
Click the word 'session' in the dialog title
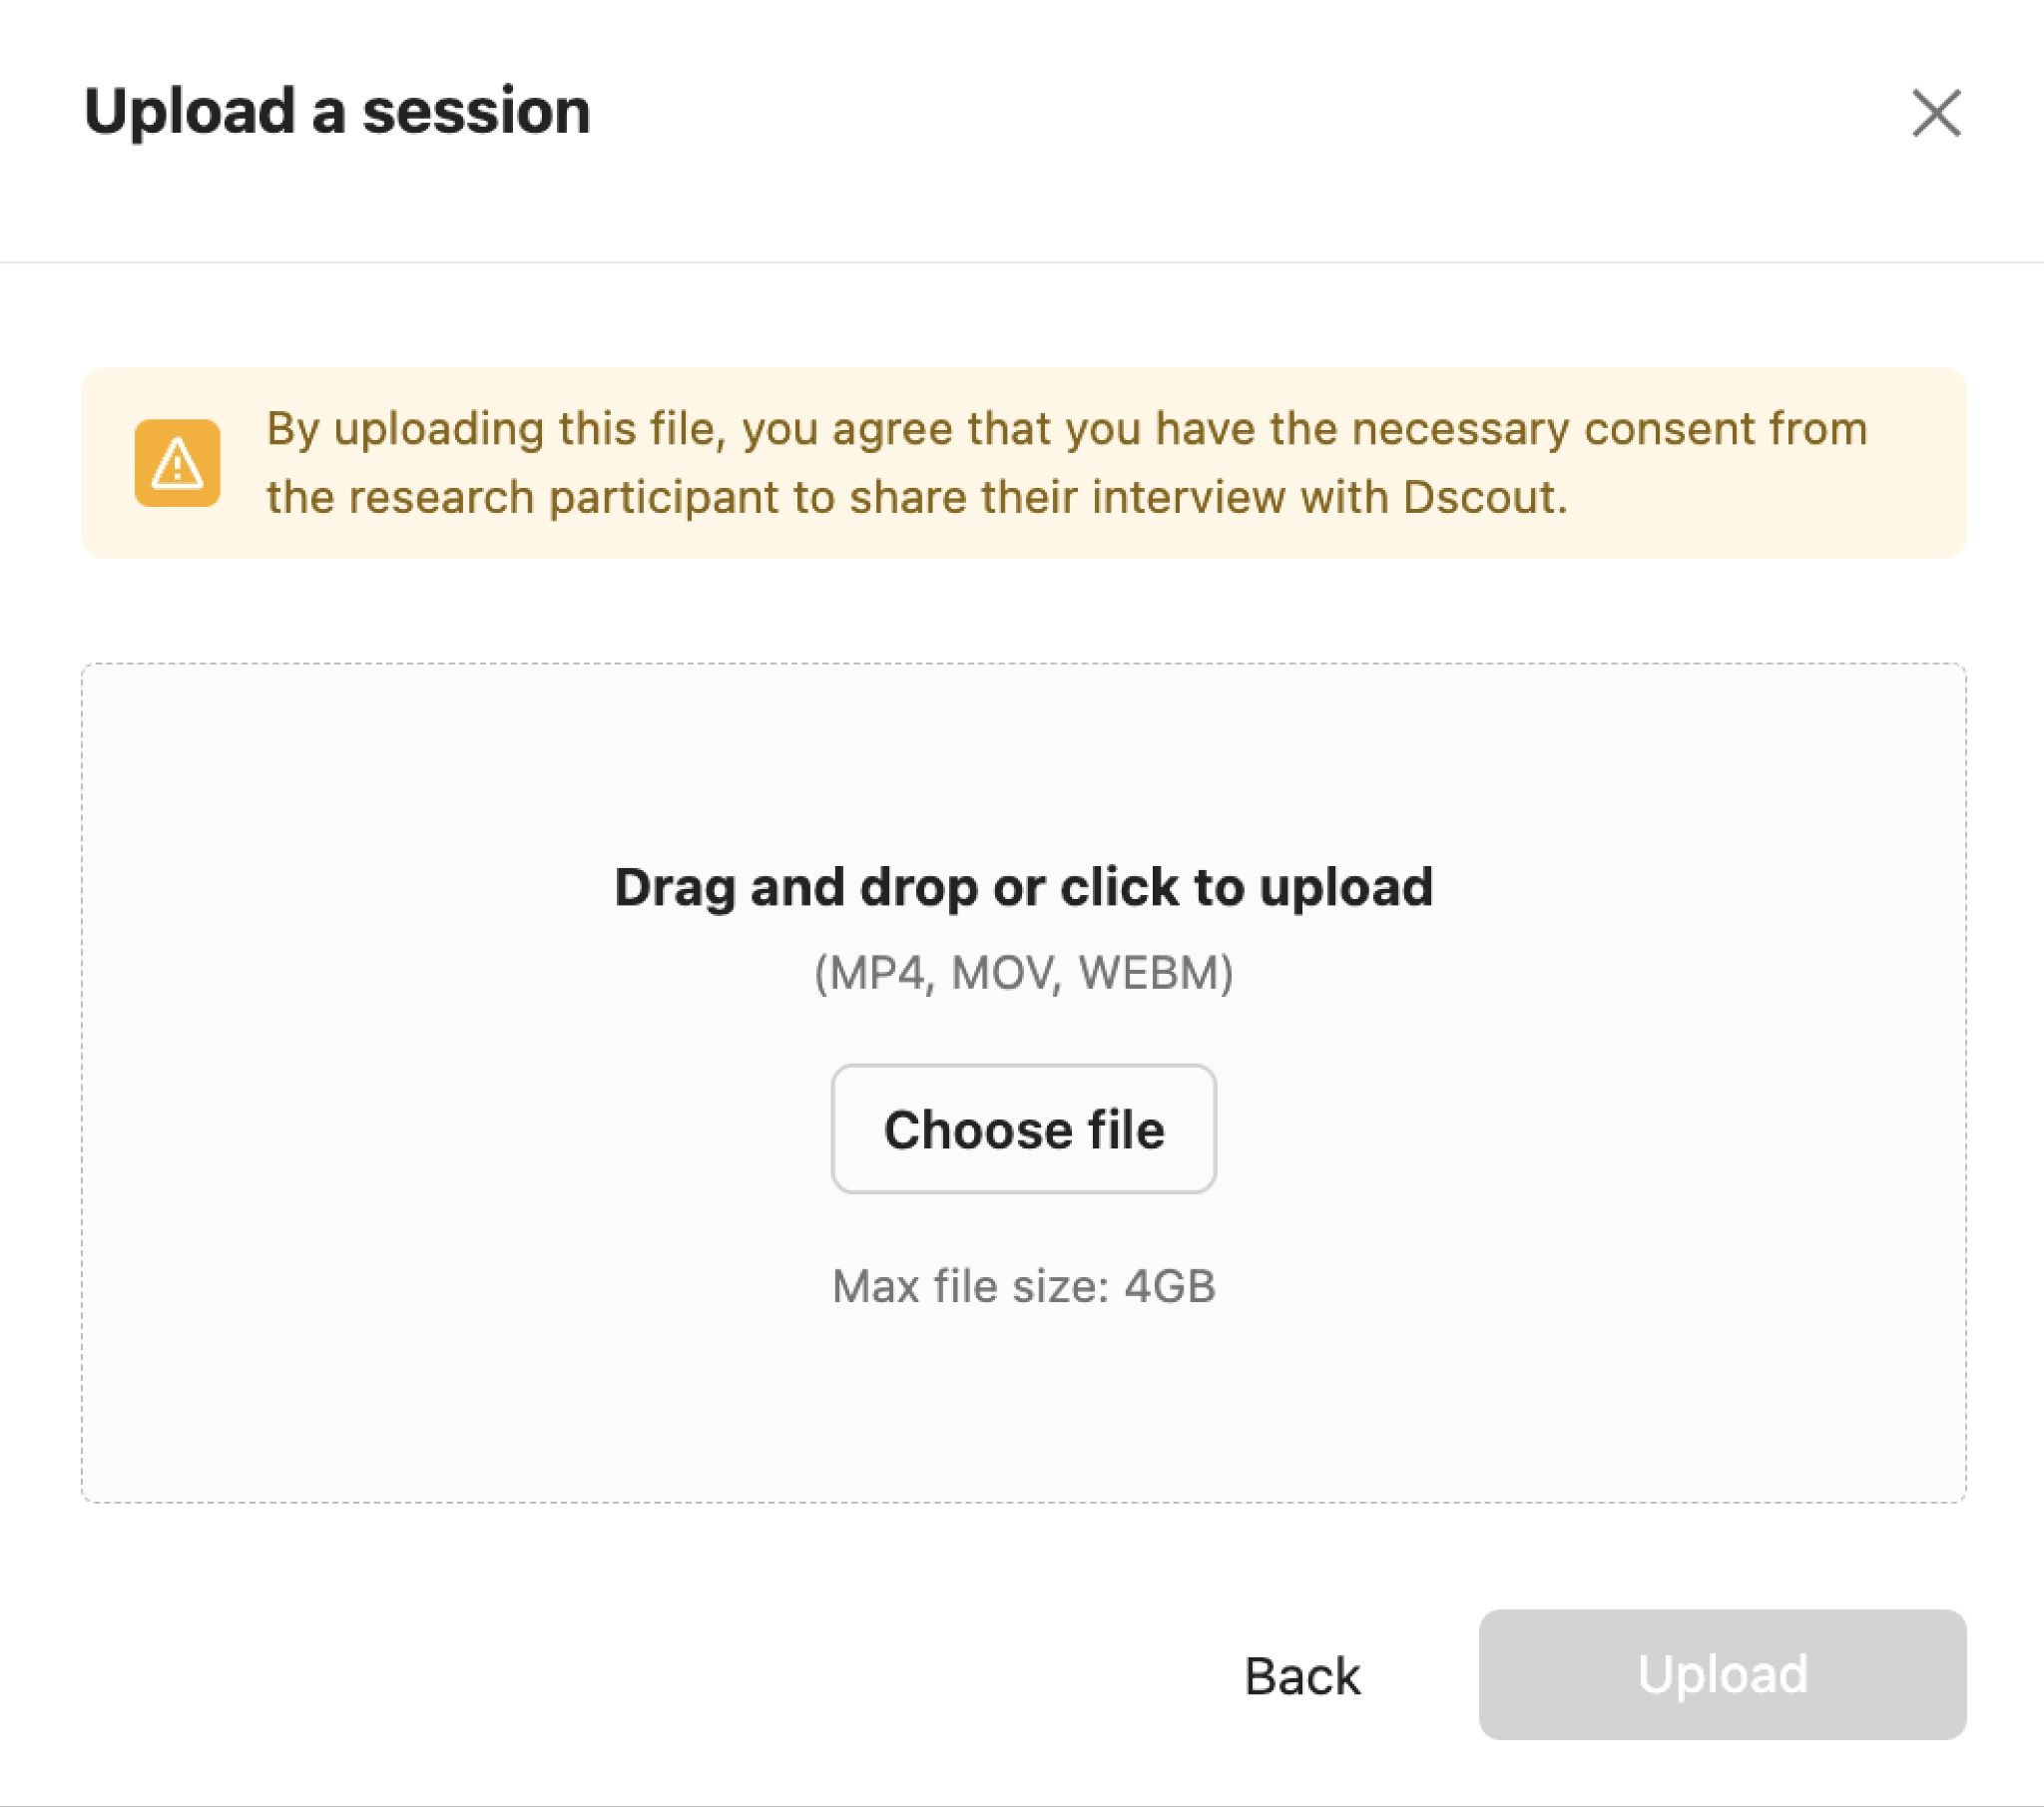click(x=476, y=111)
